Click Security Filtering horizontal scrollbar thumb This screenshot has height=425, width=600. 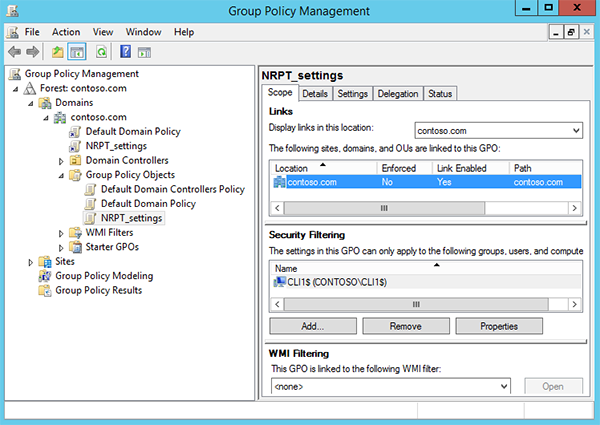click(x=416, y=305)
